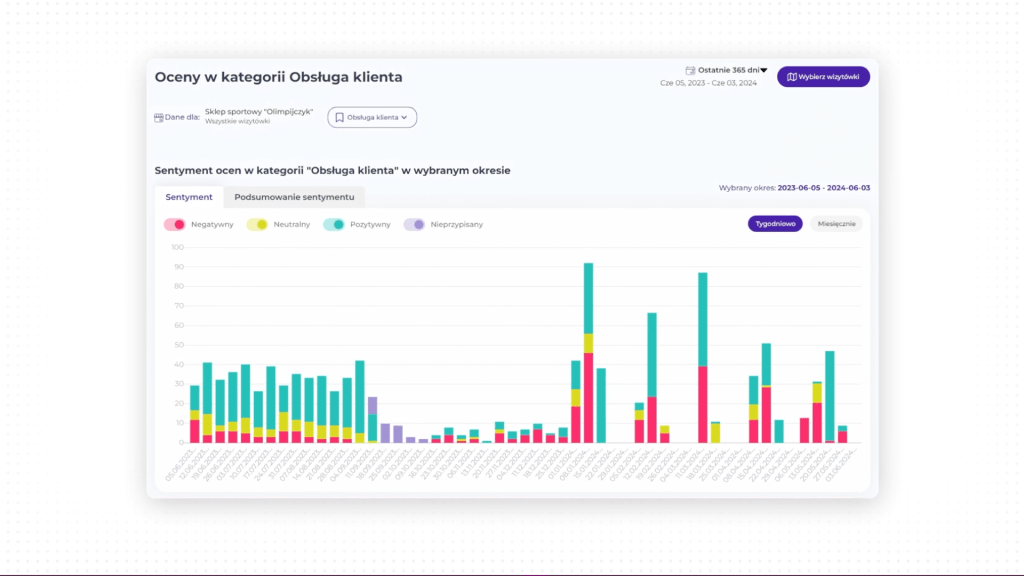Disable the Nieprzypisany legend toggle
Viewport: 1024px width, 576px height.
coord(414,224)
